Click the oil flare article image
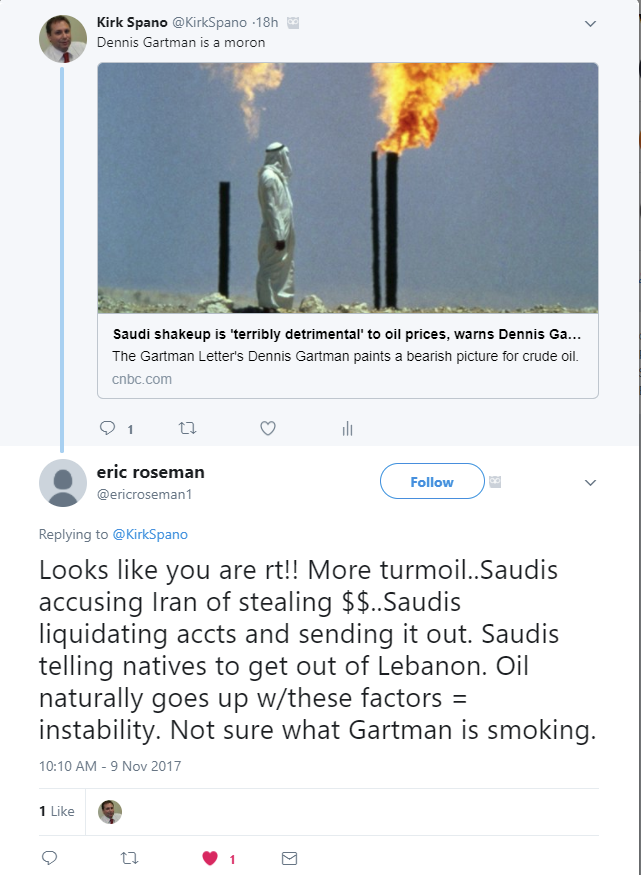 (348, 188)
